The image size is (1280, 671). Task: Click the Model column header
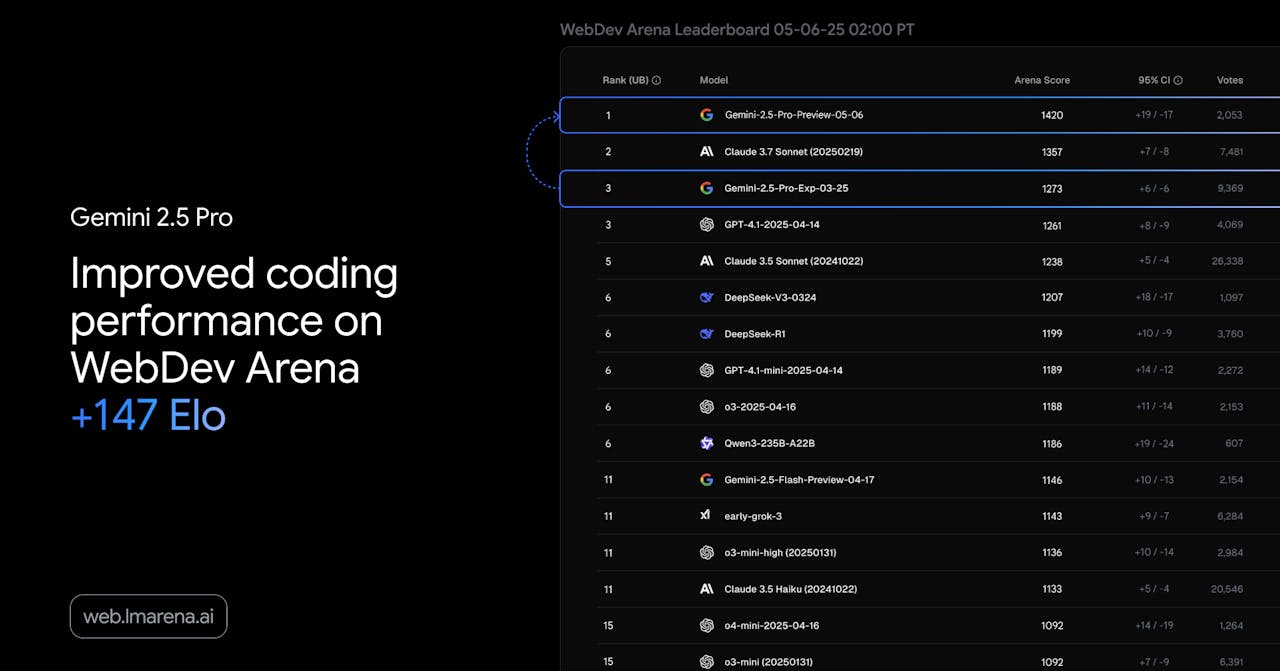click(x=714, y=80)
